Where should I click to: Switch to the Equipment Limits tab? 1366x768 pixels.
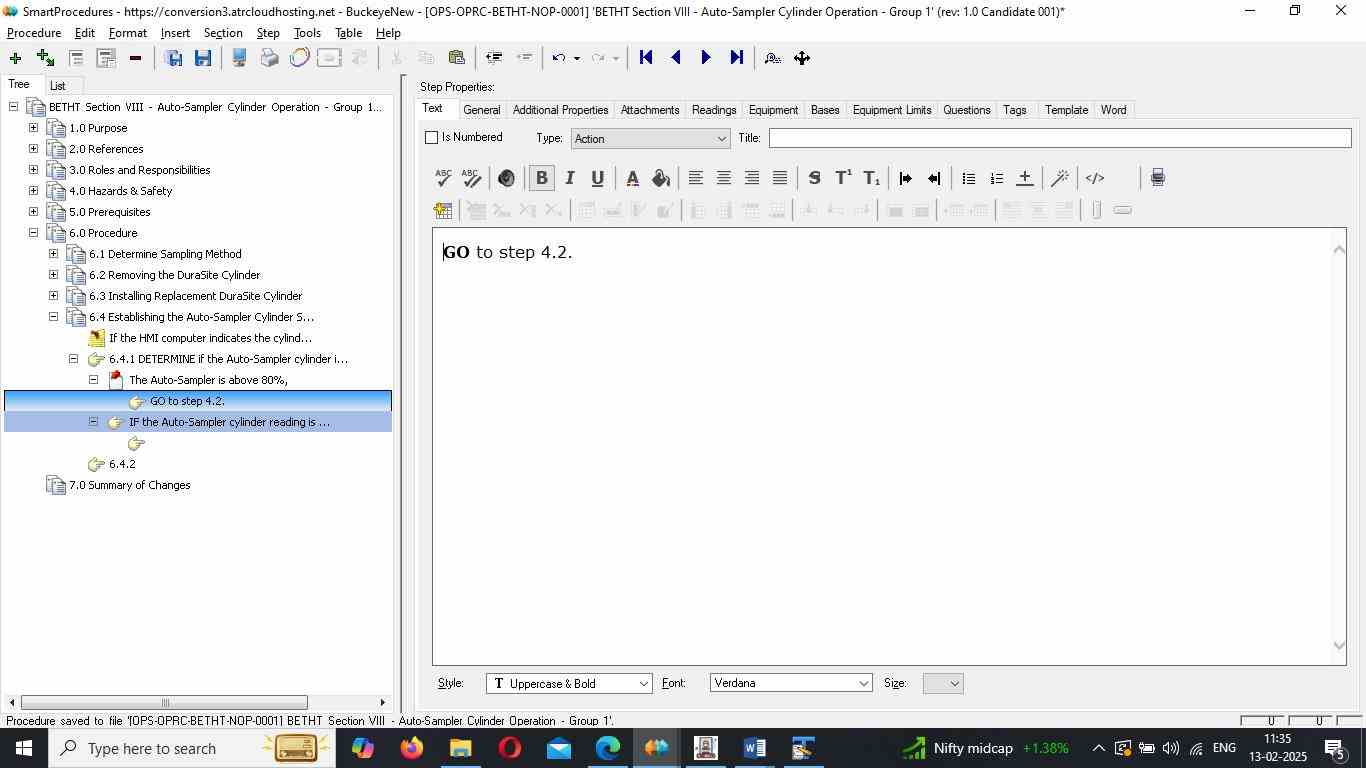[x=892, y=110]
